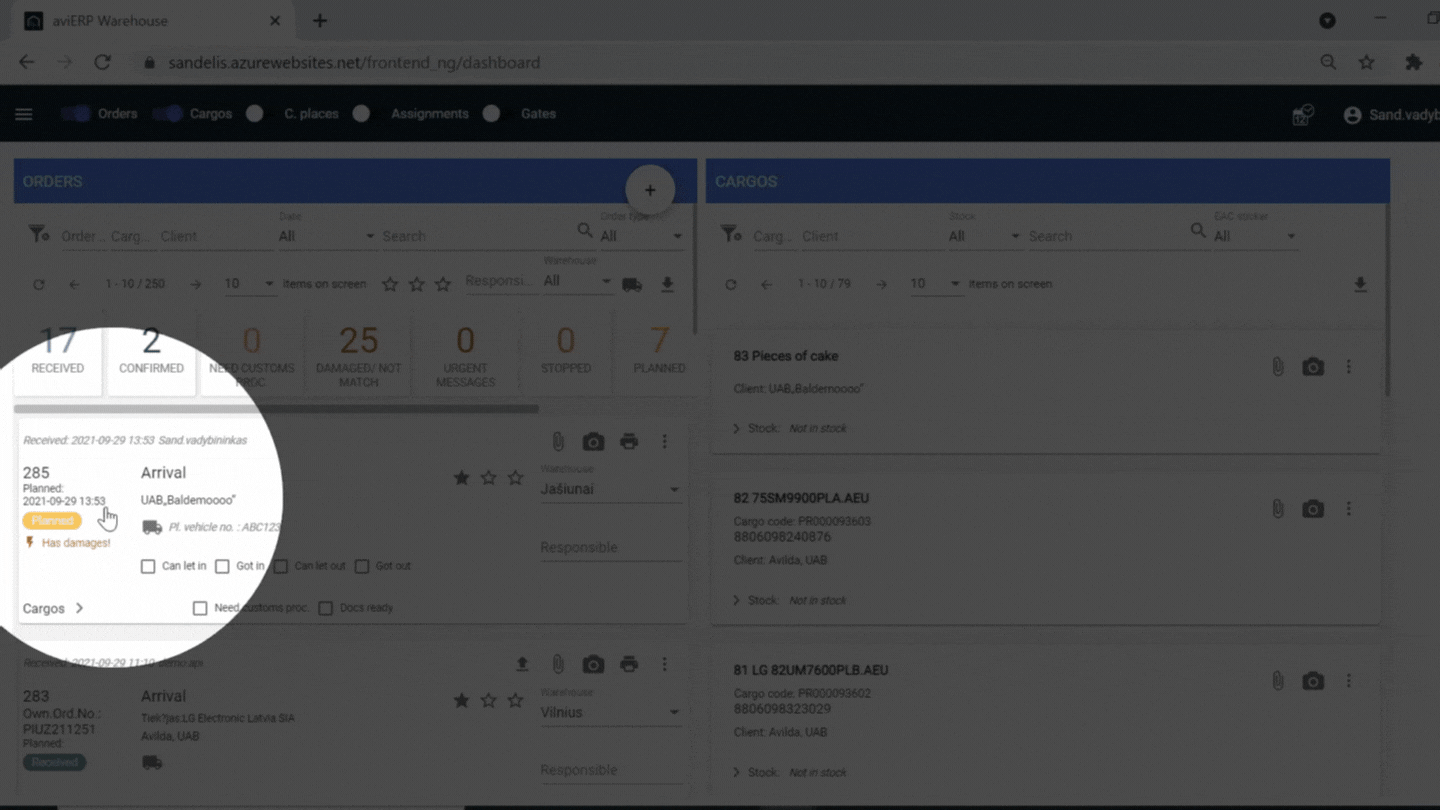The width and height of the screenshot is (1440, 810).
Task: Open the EAC sticker dropdown
Action: [1255, 236]
